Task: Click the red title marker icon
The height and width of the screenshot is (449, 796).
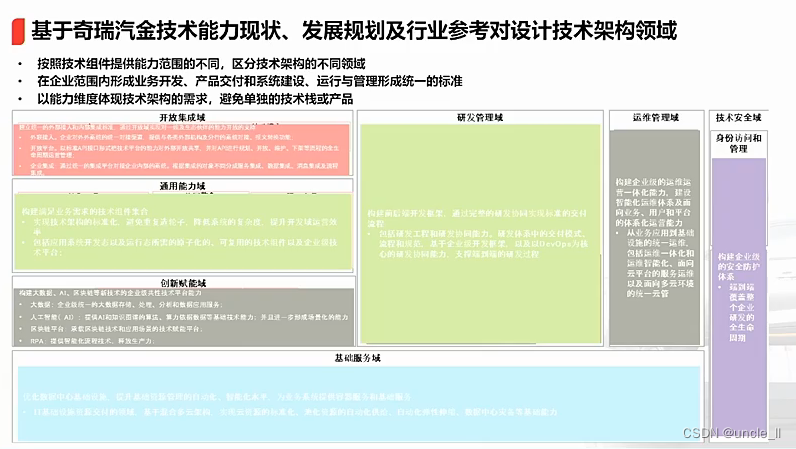Action: click(x=18, y=31)
